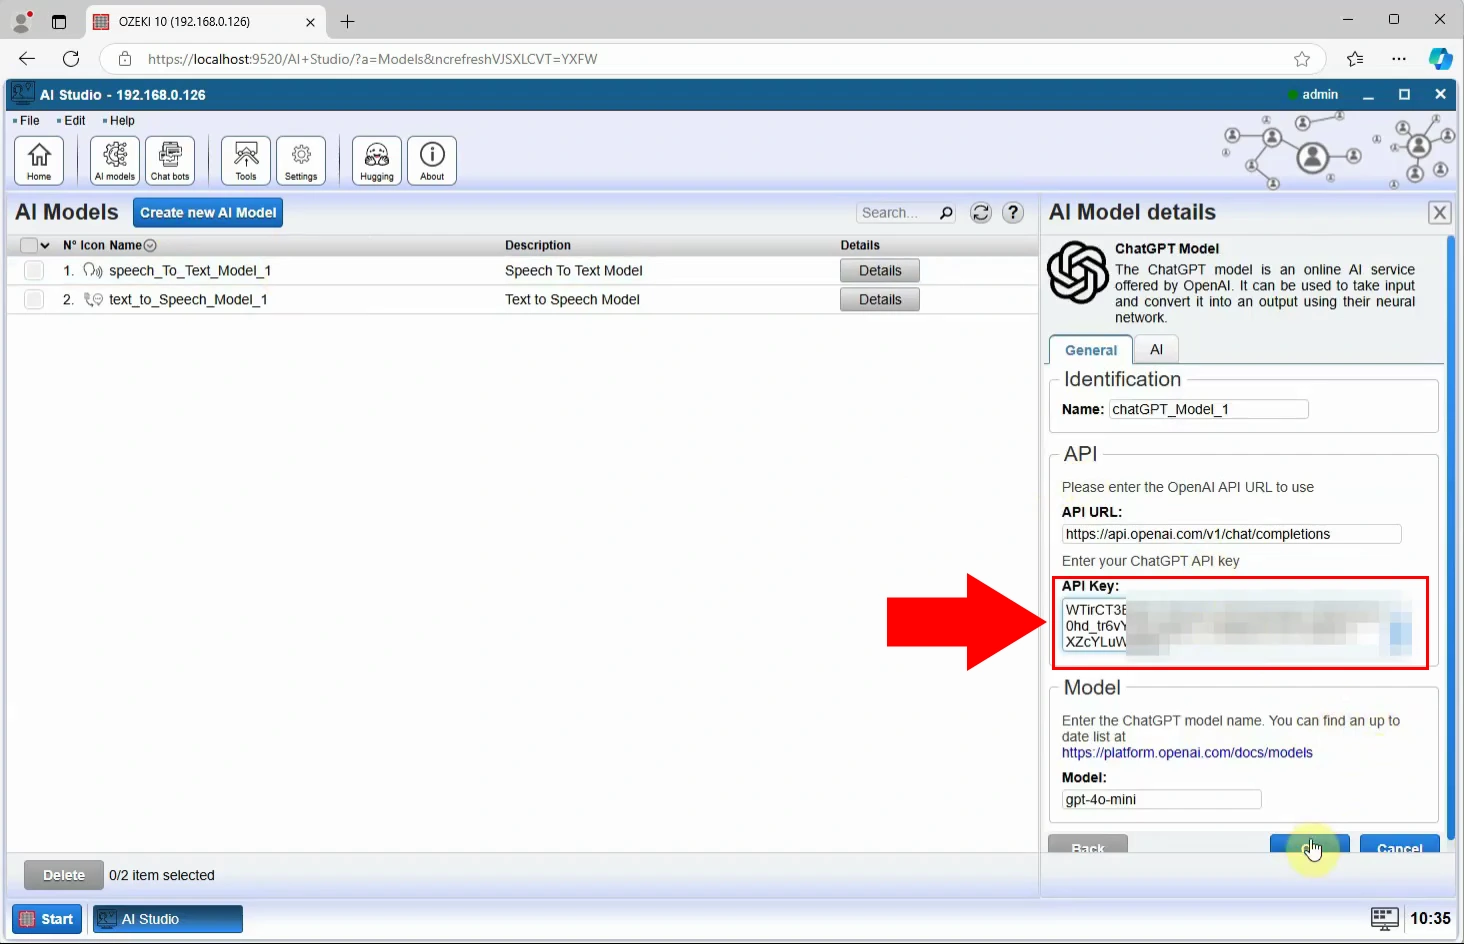
Task: Open Details for text_to_Speech_Model_1
Action: 880,299
